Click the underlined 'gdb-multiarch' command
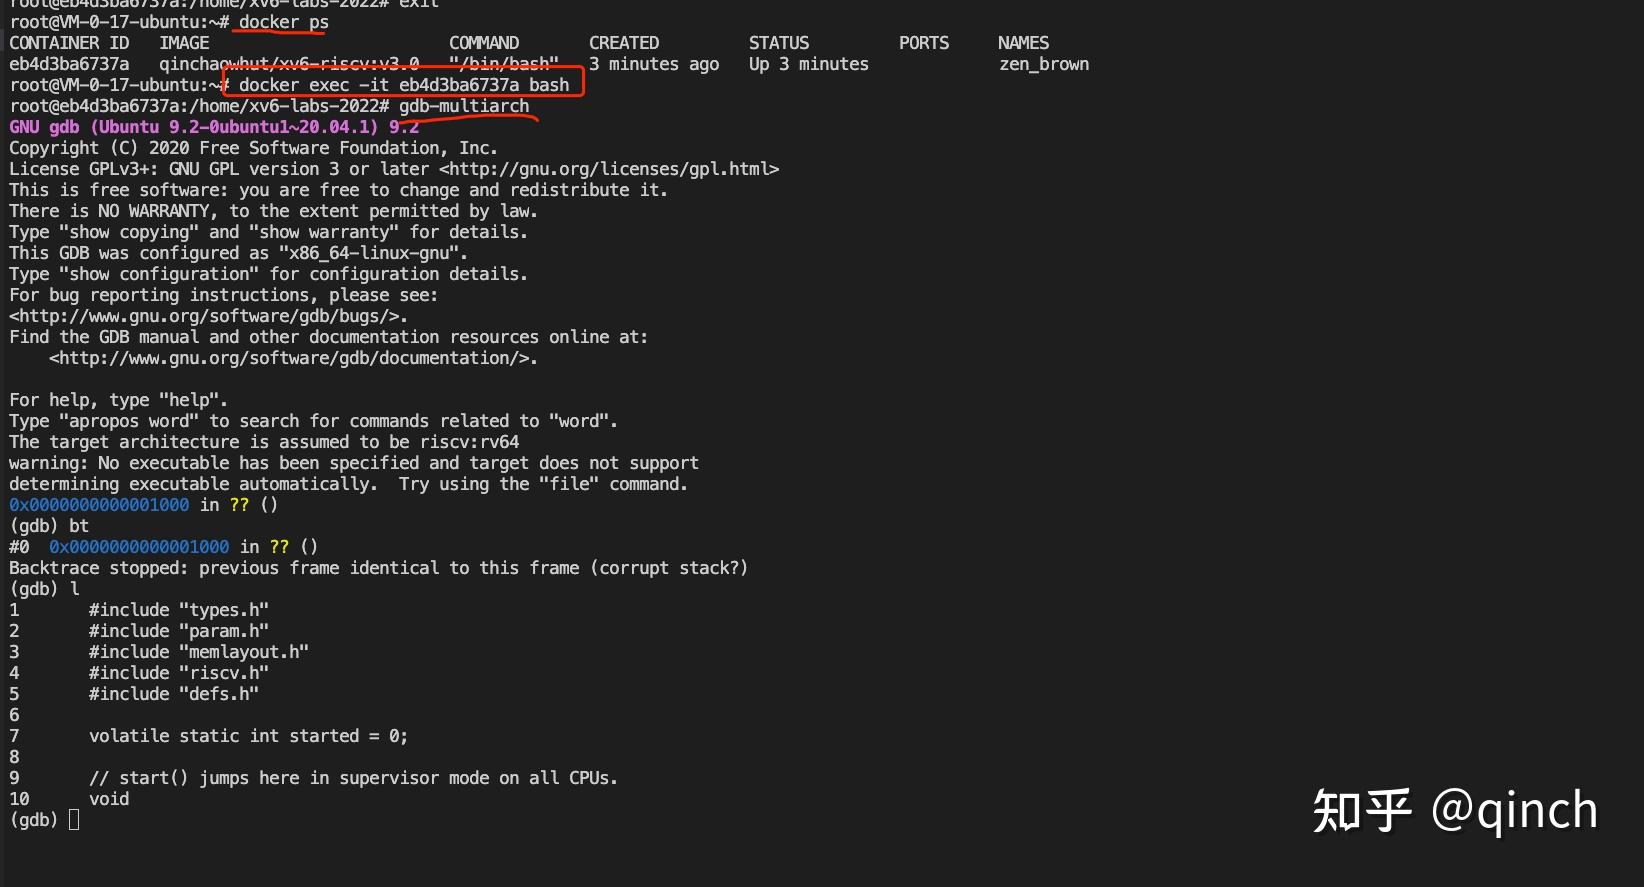 pos(464,106)
